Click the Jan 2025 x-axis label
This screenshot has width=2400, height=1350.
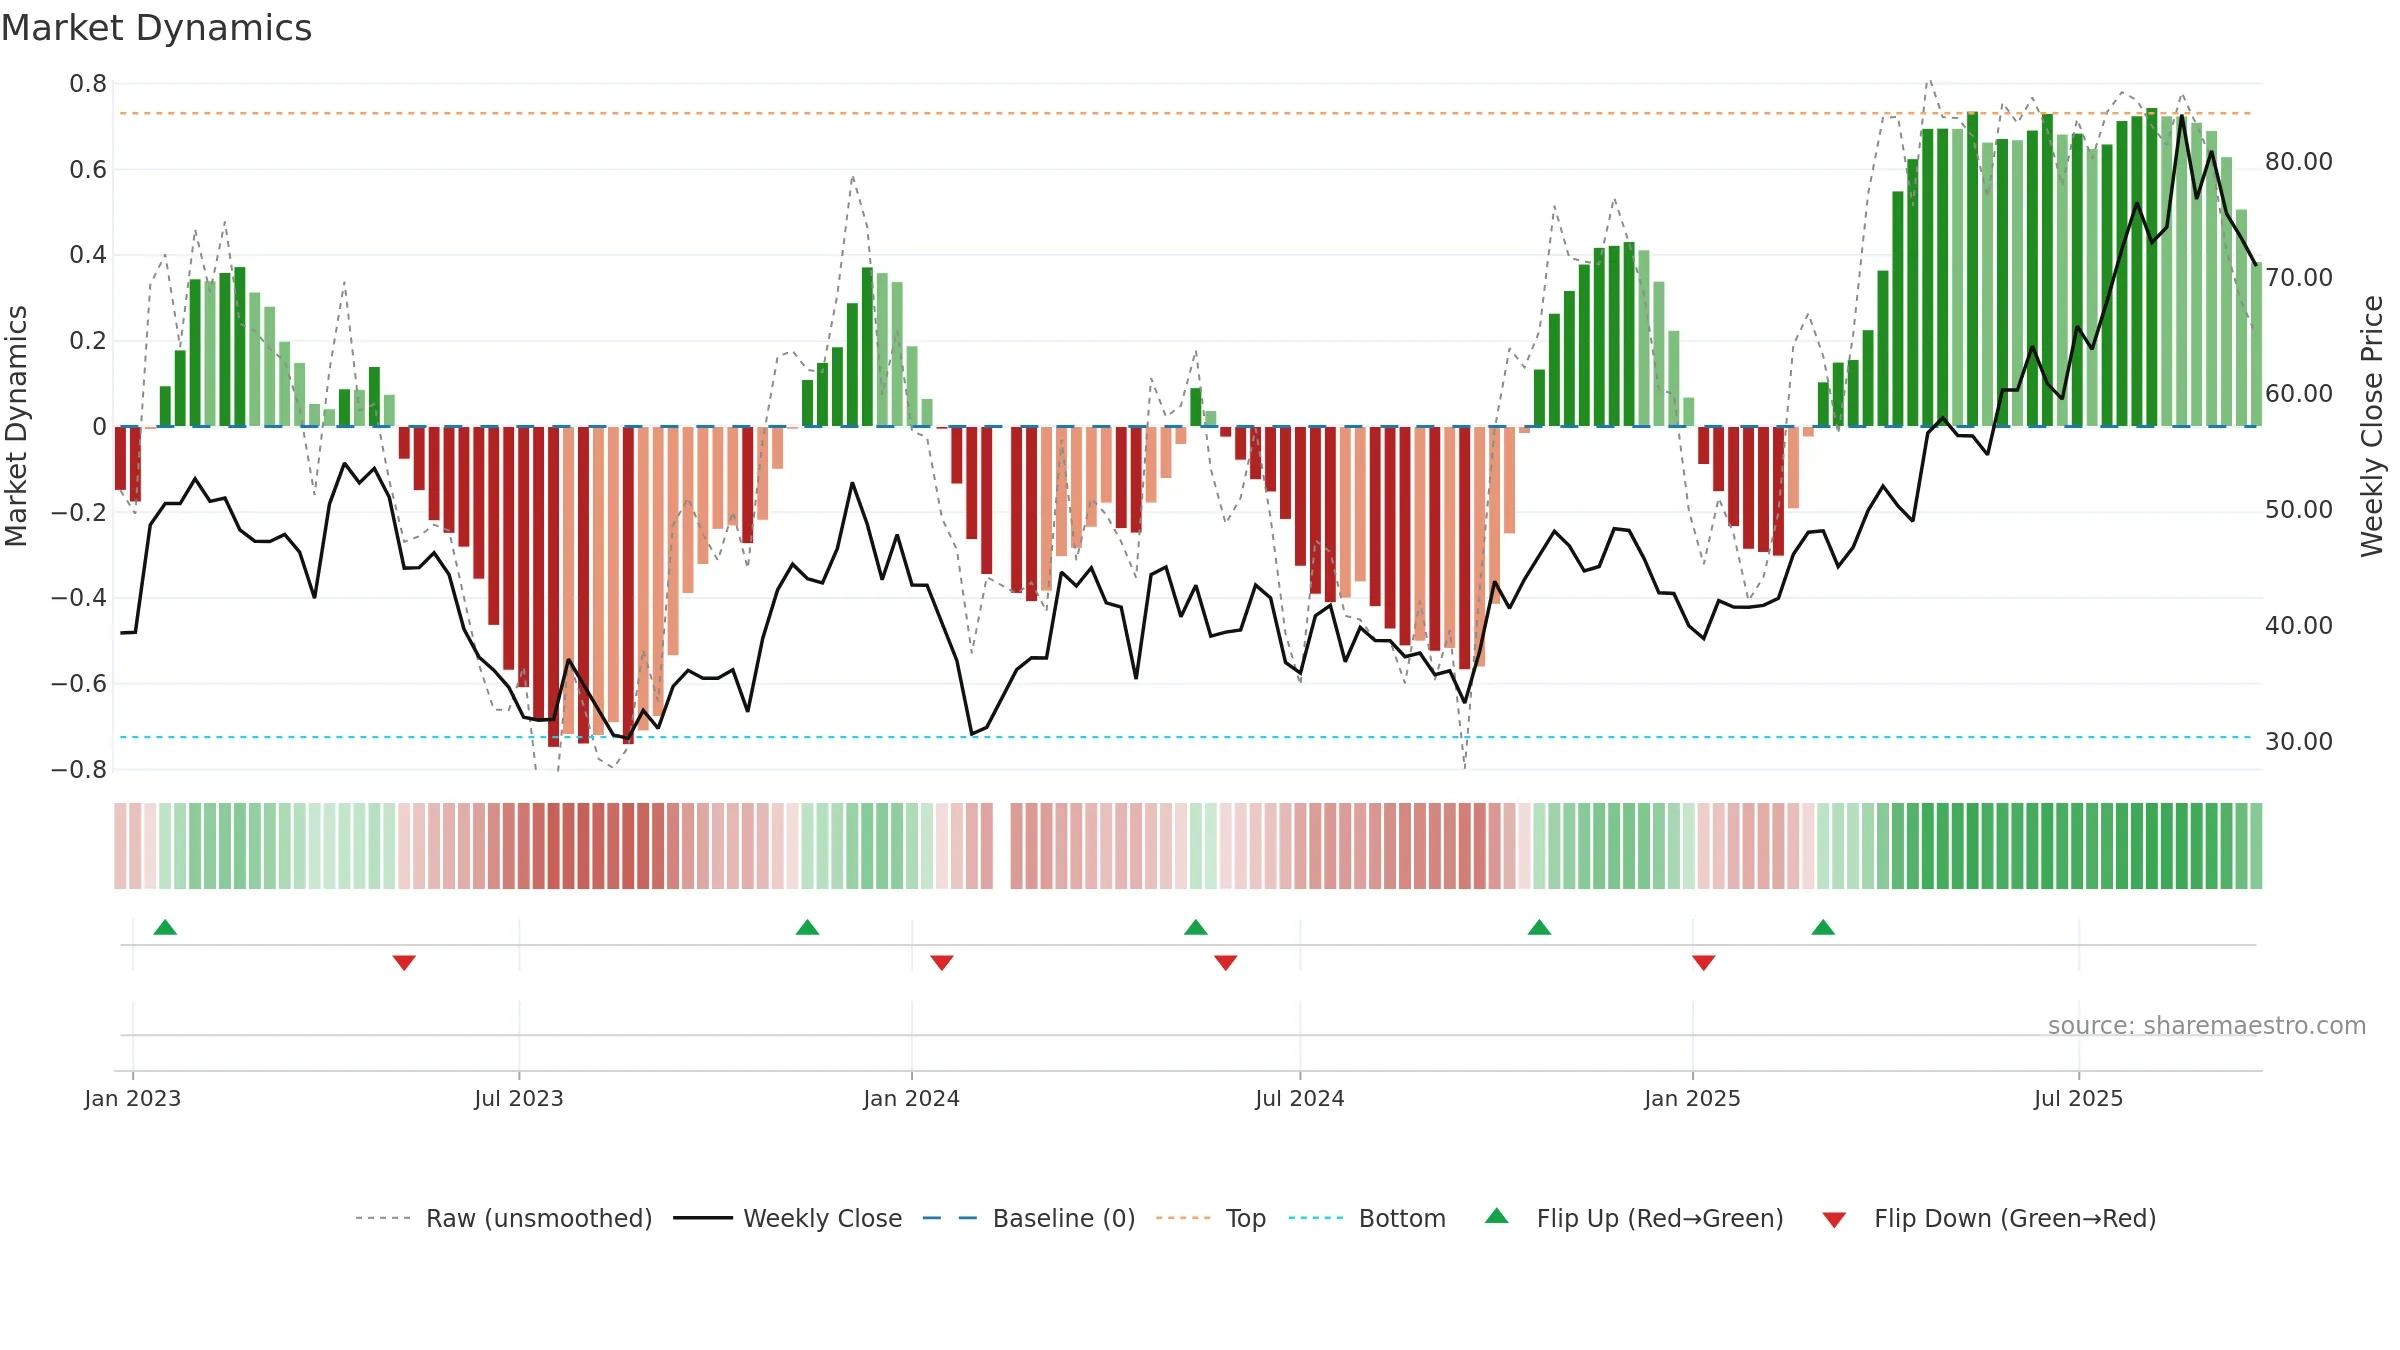1693,1098
